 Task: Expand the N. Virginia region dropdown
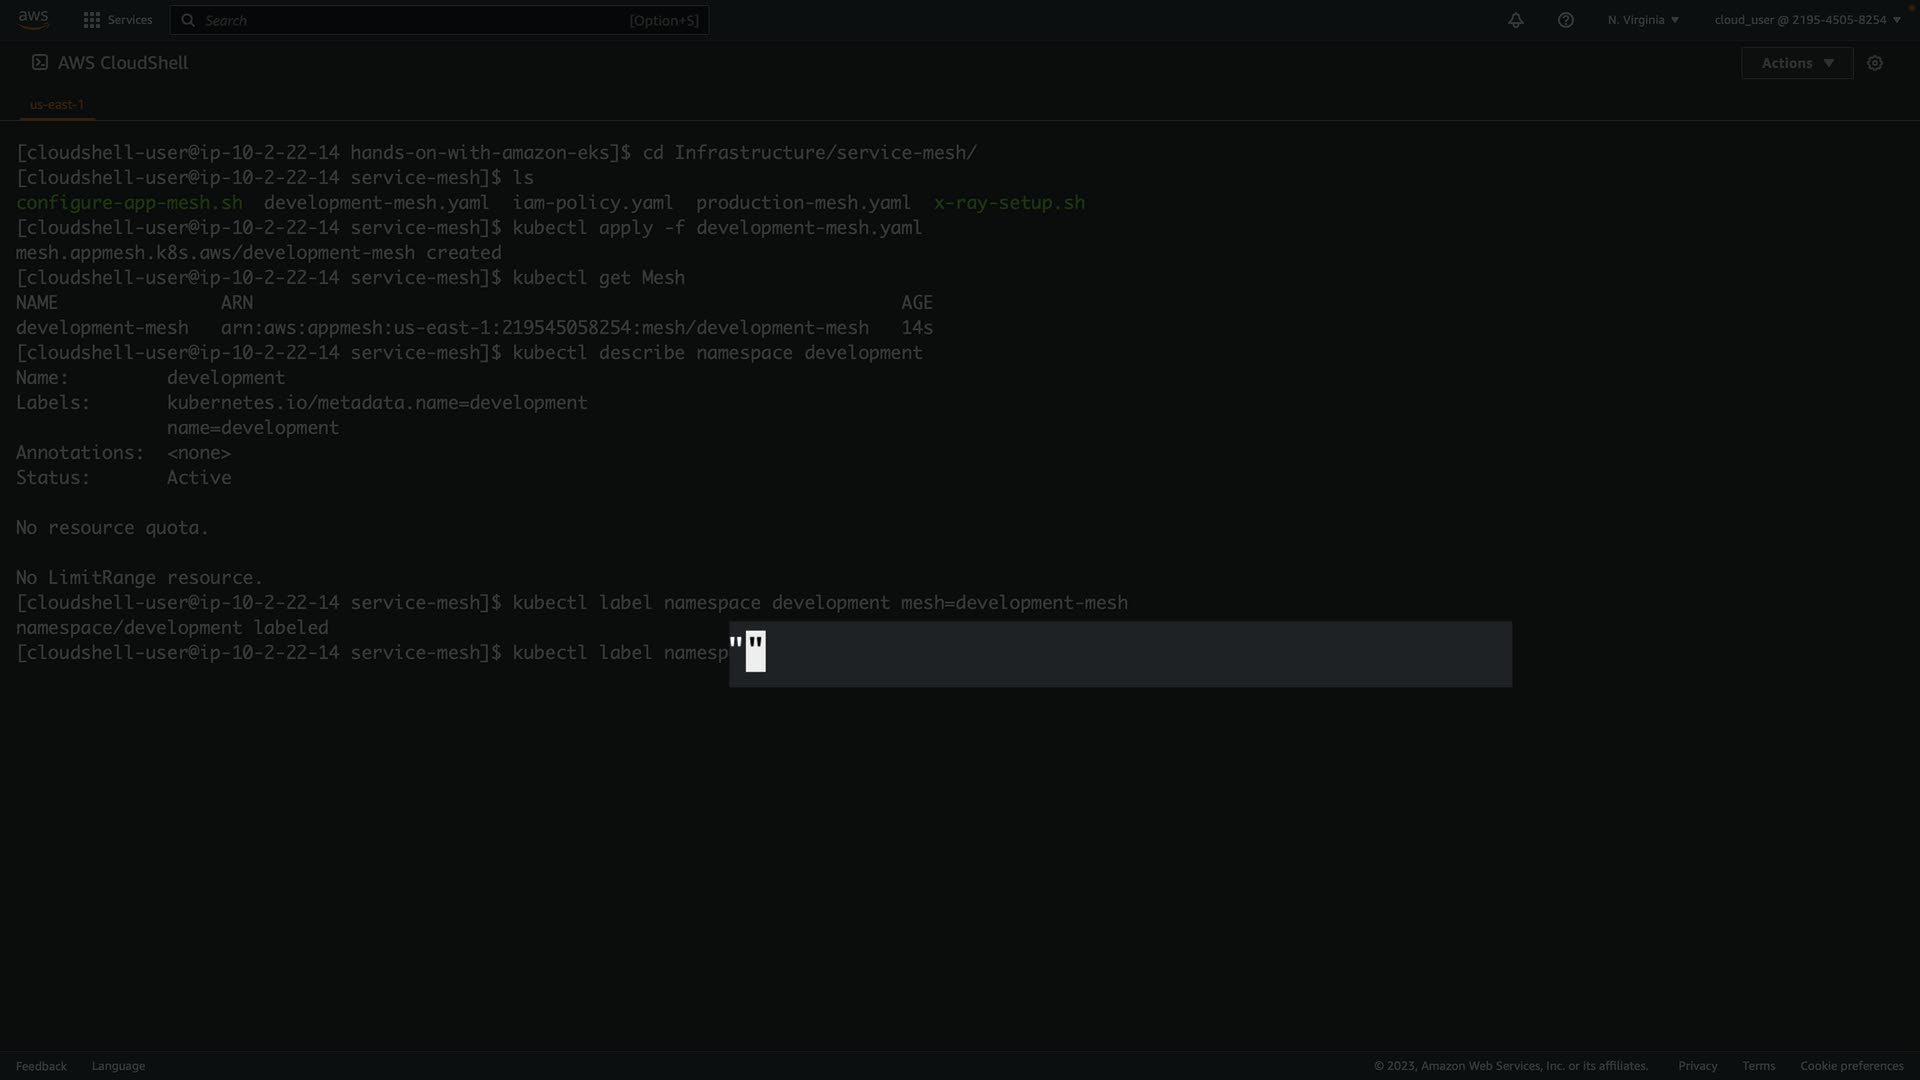[1643, 20]
